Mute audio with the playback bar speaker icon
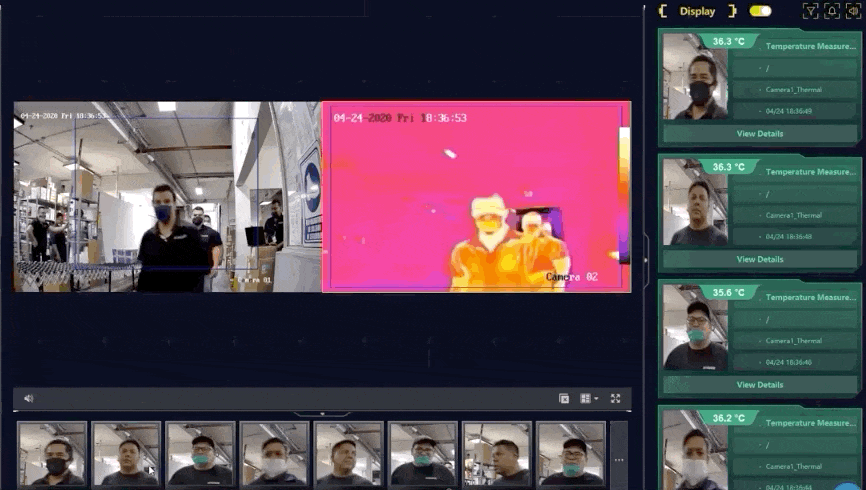Image resolution: width=866 pixels, height=490 pixels. [x=29, y=398]
